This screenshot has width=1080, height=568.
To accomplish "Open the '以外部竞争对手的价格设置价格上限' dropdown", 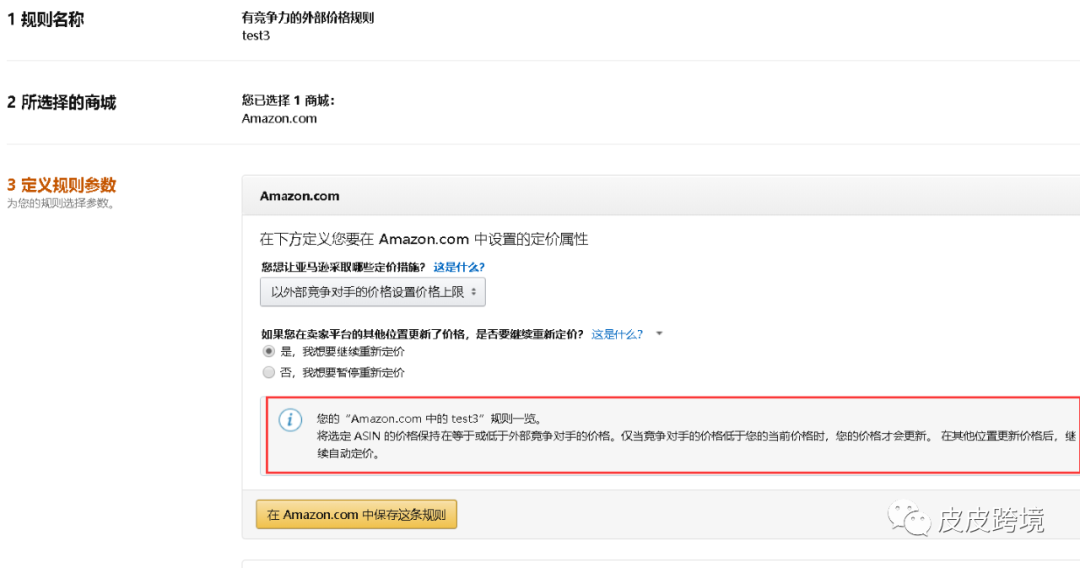I will click(372, 291).
